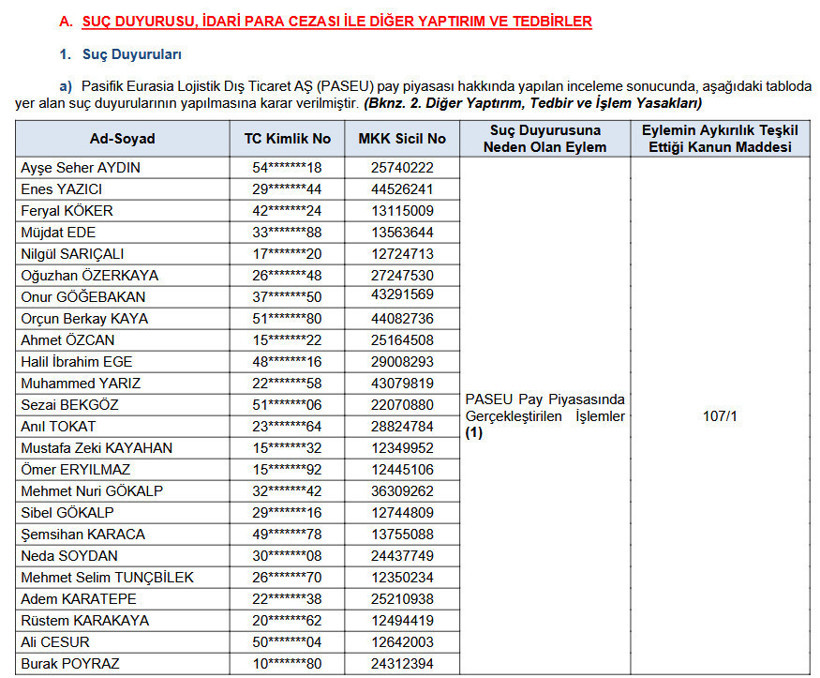
Task: Click the italic '(Bknz. 2. Diğer Yaptırım...)' reference
Action: pos(533,103)
